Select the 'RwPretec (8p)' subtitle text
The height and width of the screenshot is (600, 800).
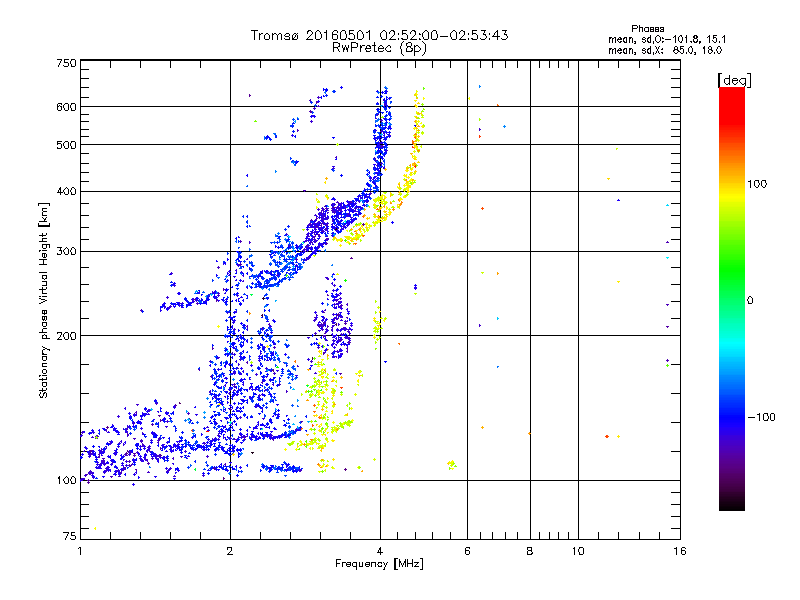[x=379, y=48]
